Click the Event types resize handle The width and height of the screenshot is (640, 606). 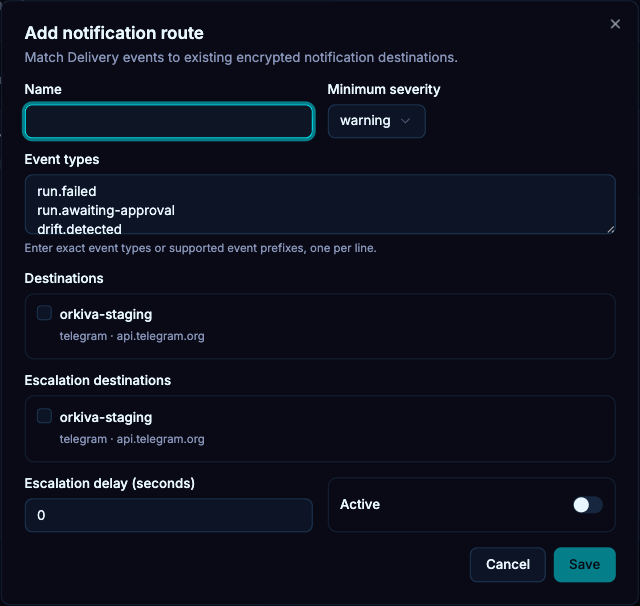click(x=611, y=229)
